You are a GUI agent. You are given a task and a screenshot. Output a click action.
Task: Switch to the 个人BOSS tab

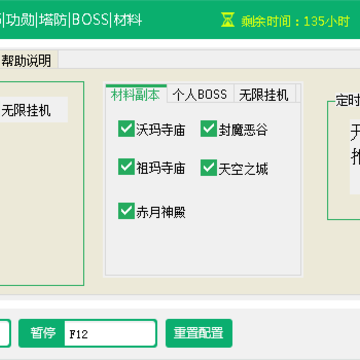click(200, 95)
